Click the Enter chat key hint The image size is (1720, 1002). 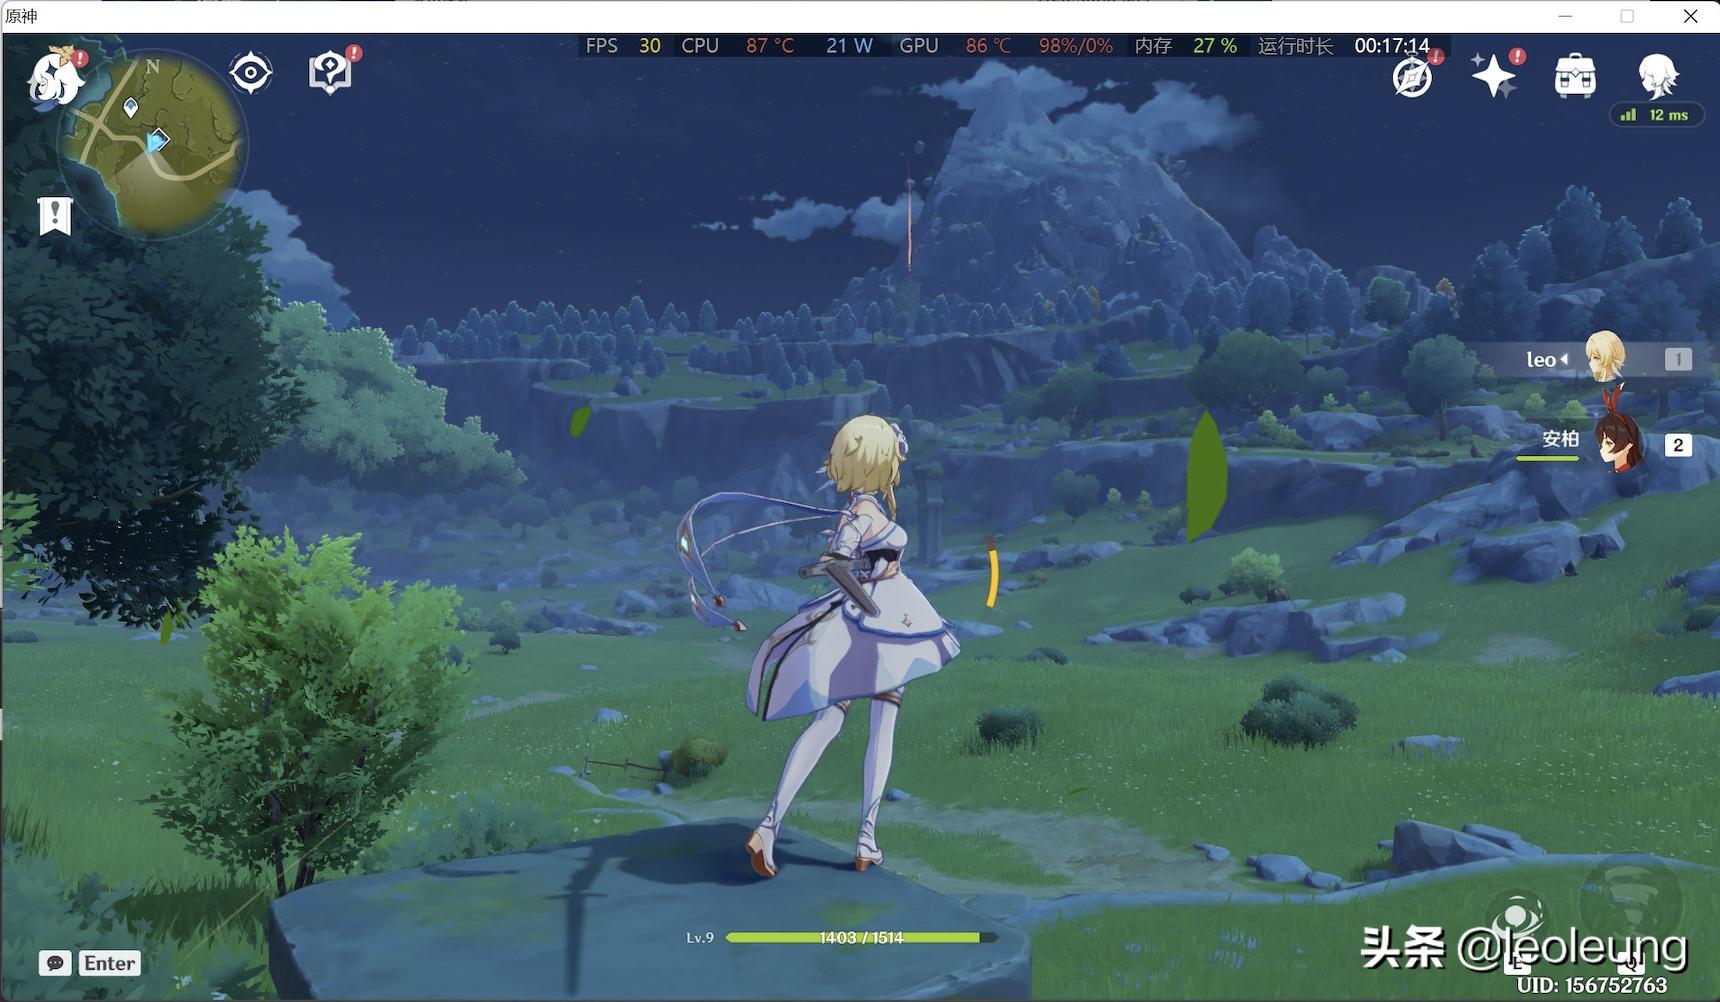tap(109, 963)
